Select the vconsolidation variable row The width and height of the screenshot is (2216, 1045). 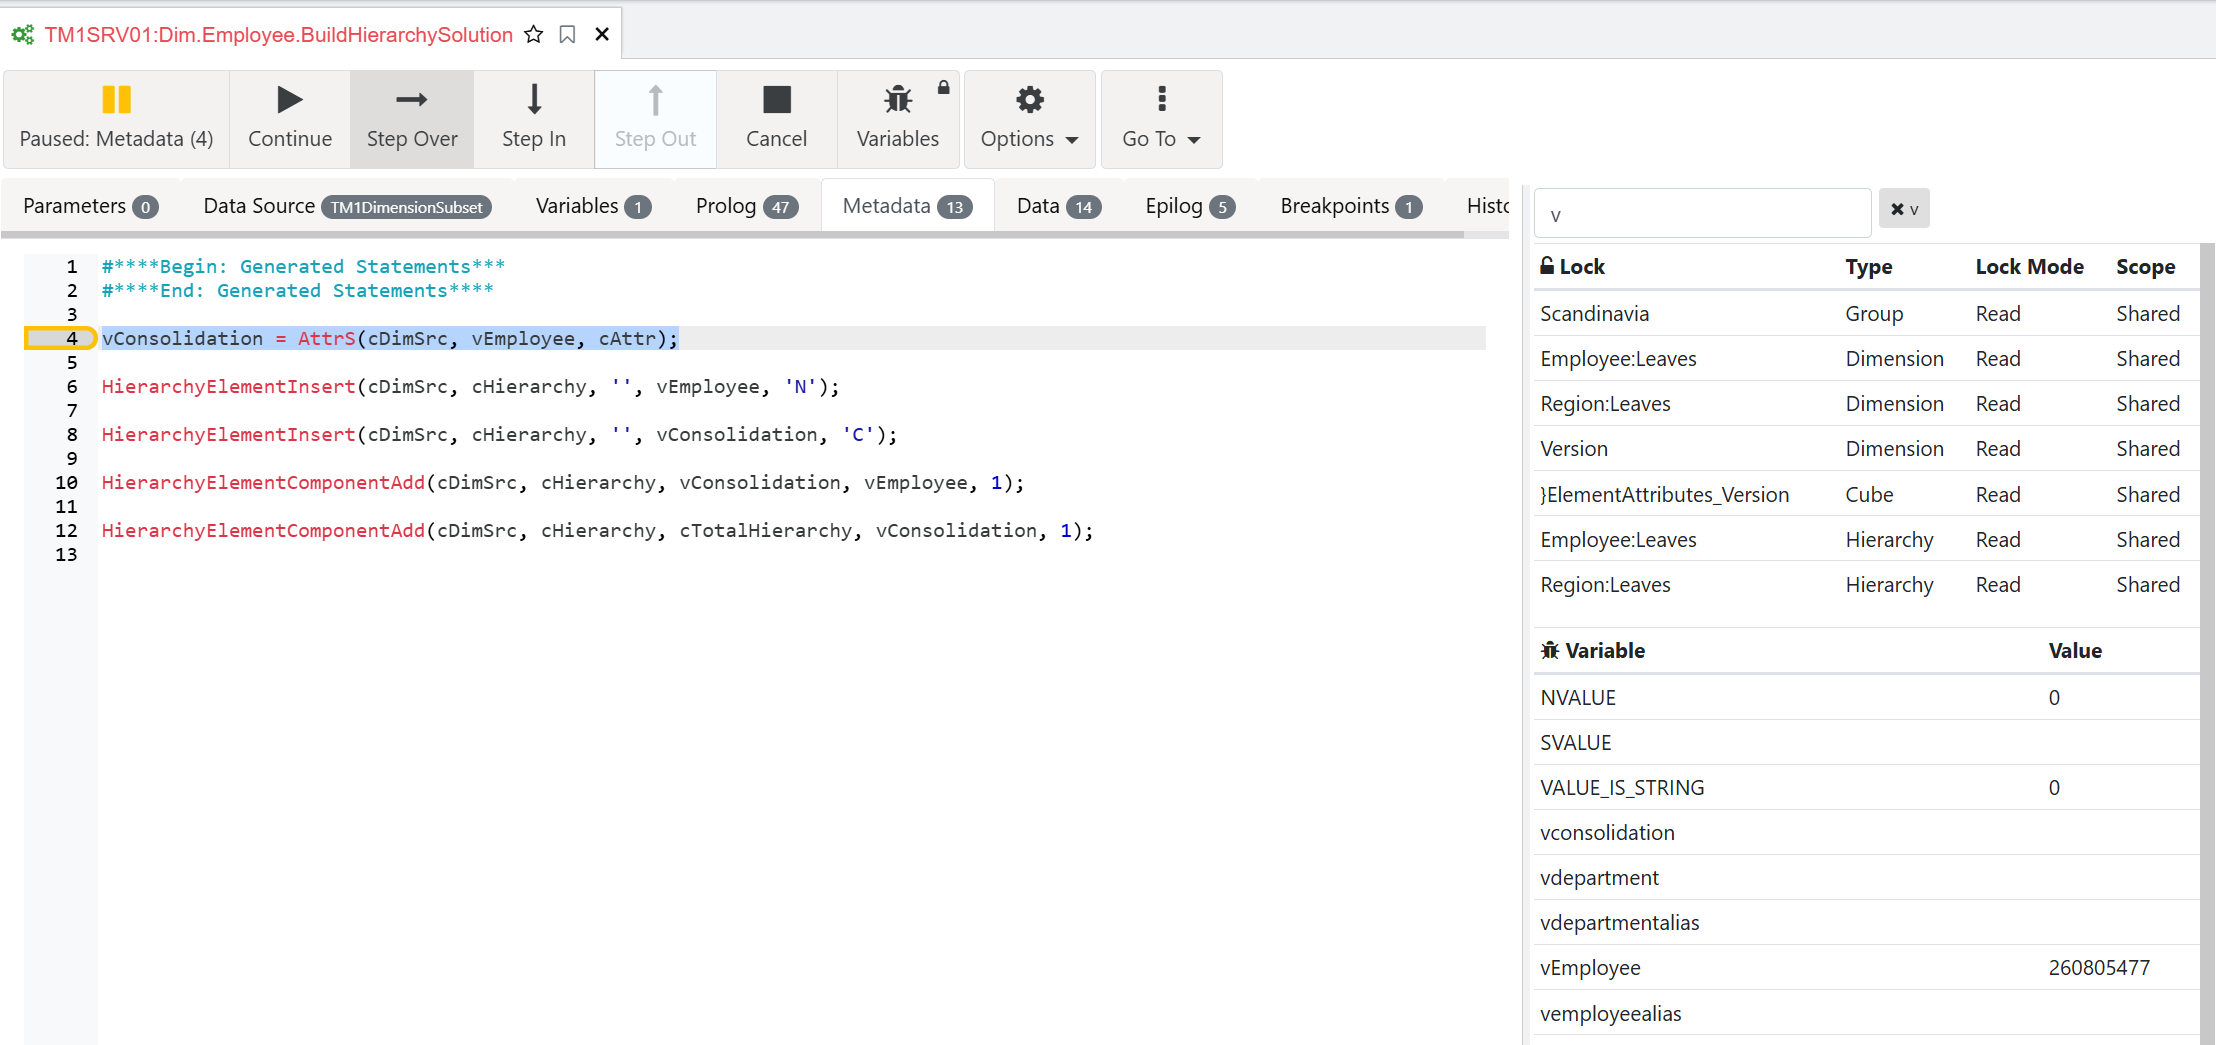coord(1866,833)
